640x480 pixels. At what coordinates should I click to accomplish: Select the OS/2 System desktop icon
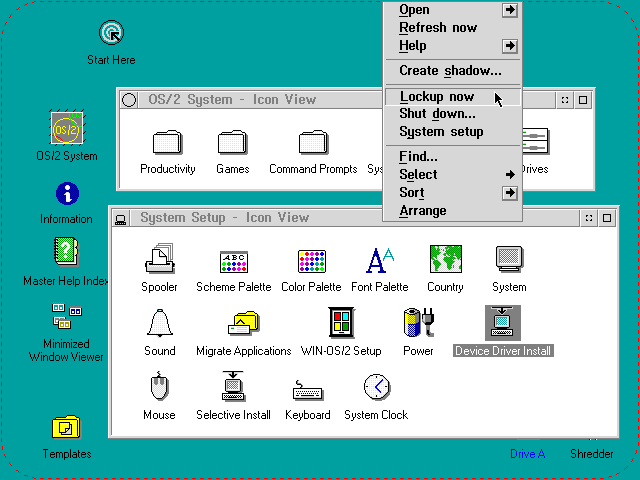(x=67, y=128)
